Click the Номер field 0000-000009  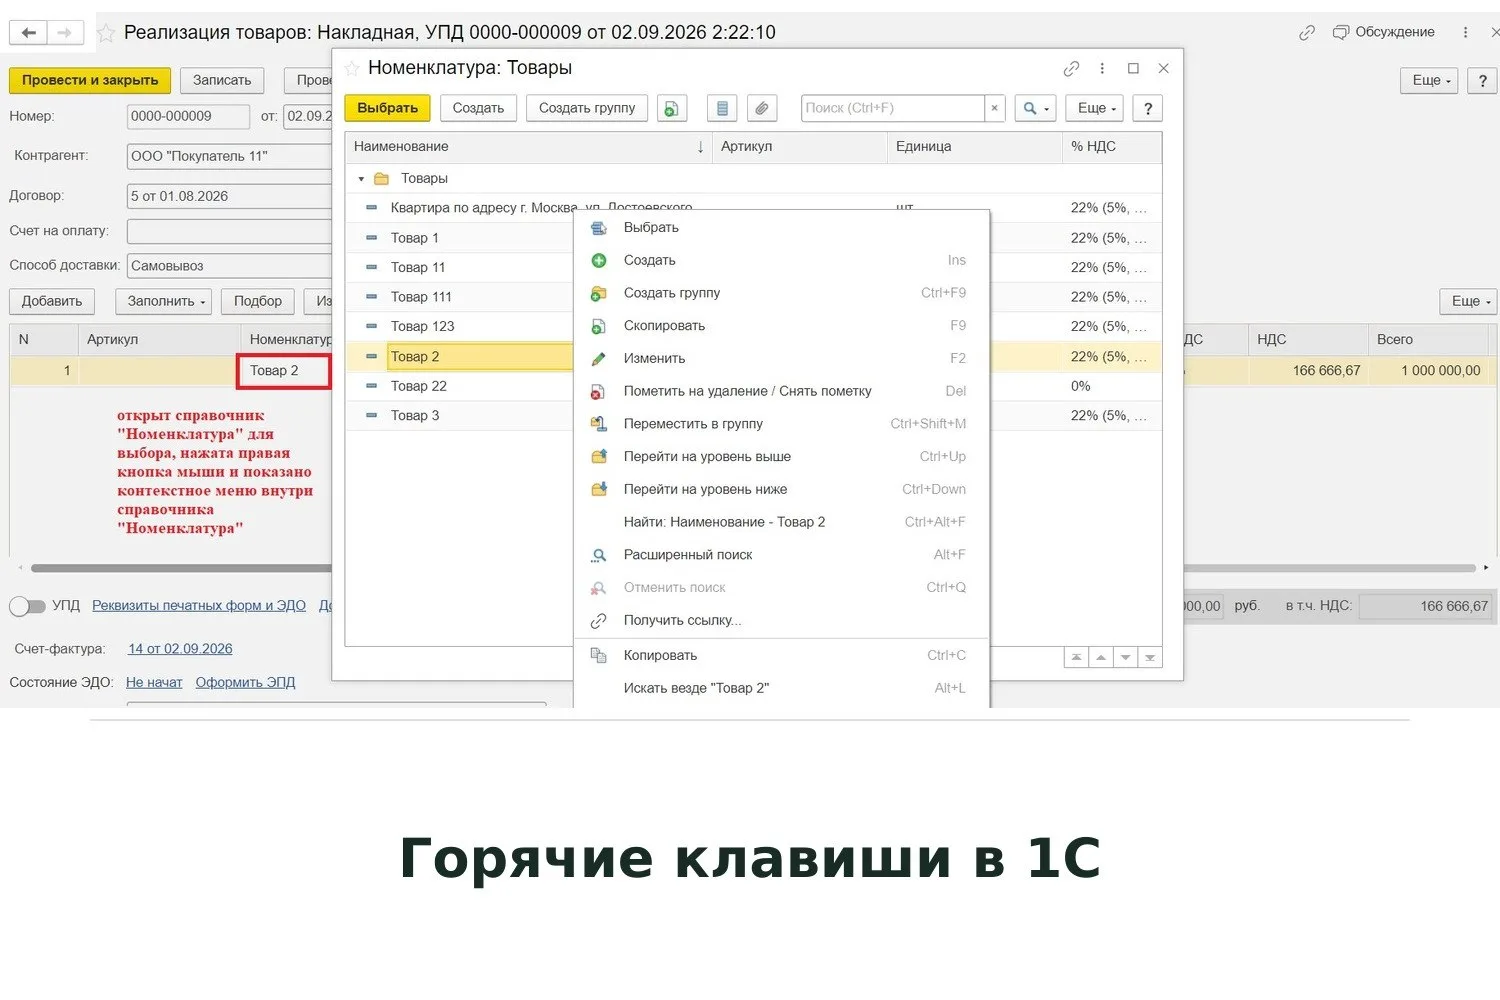point(188,117)
